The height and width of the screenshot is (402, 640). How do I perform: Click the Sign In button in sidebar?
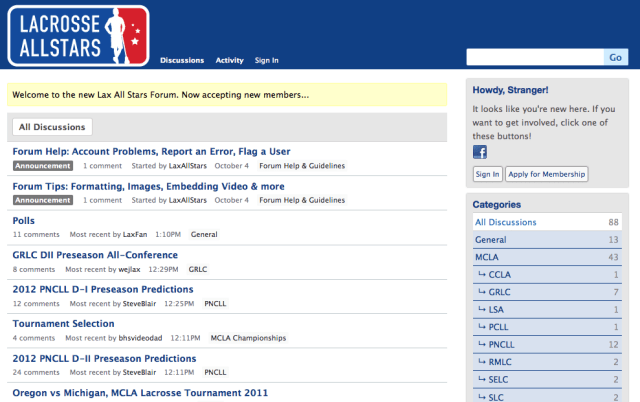coord(487,174)
